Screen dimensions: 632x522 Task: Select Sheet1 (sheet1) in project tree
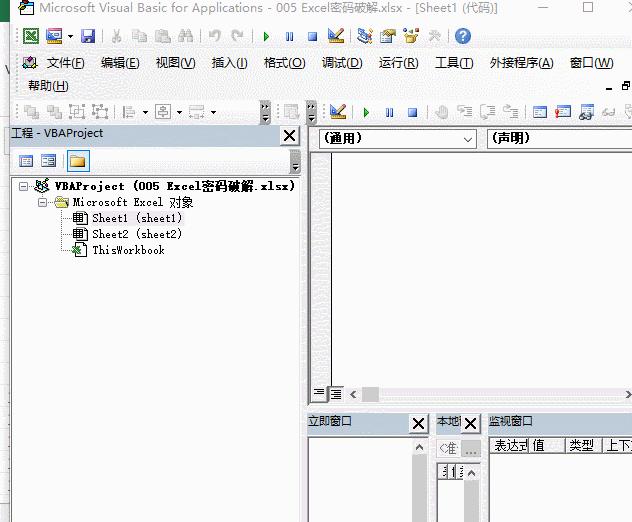tap(137, 218)
